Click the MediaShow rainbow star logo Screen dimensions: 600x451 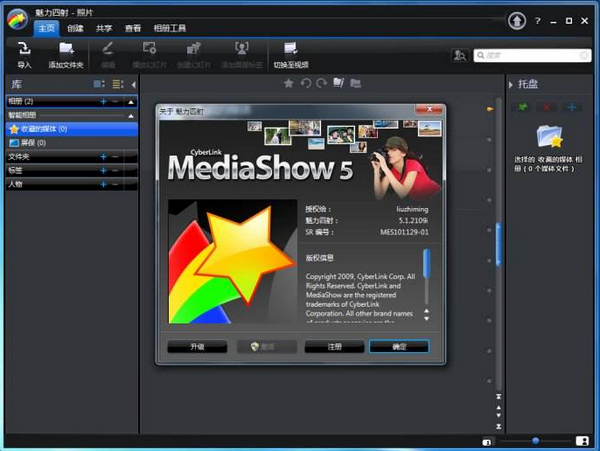pos(17,19)
